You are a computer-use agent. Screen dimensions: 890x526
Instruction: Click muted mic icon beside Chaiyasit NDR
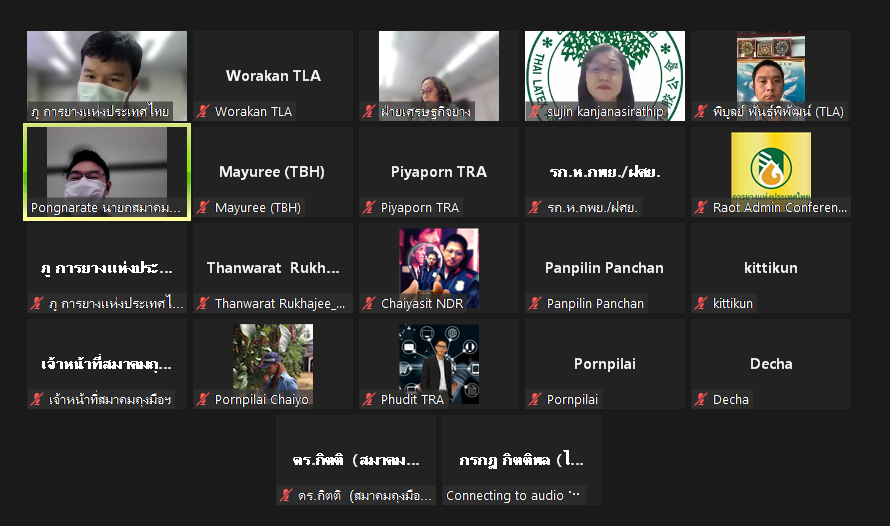(369, 303)
